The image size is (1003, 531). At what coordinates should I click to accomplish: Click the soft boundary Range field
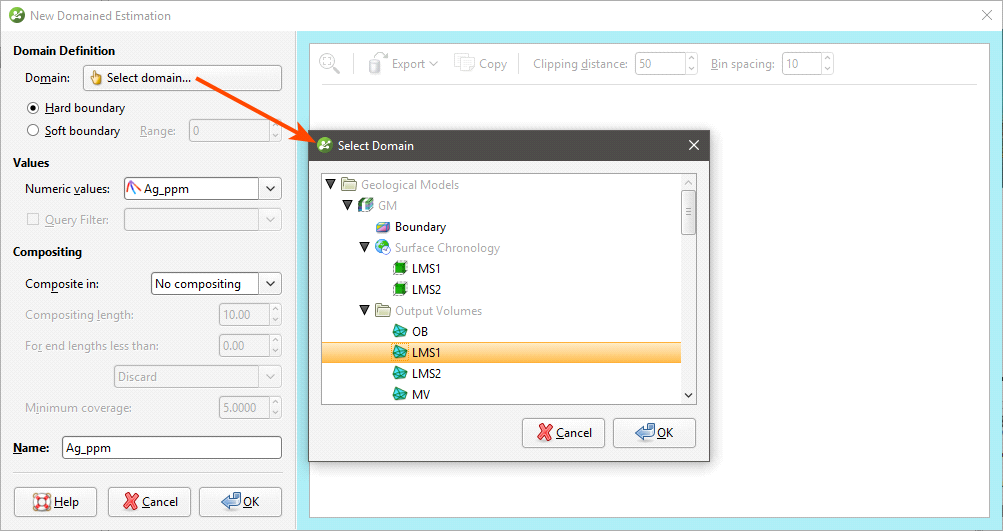point(230,131)
